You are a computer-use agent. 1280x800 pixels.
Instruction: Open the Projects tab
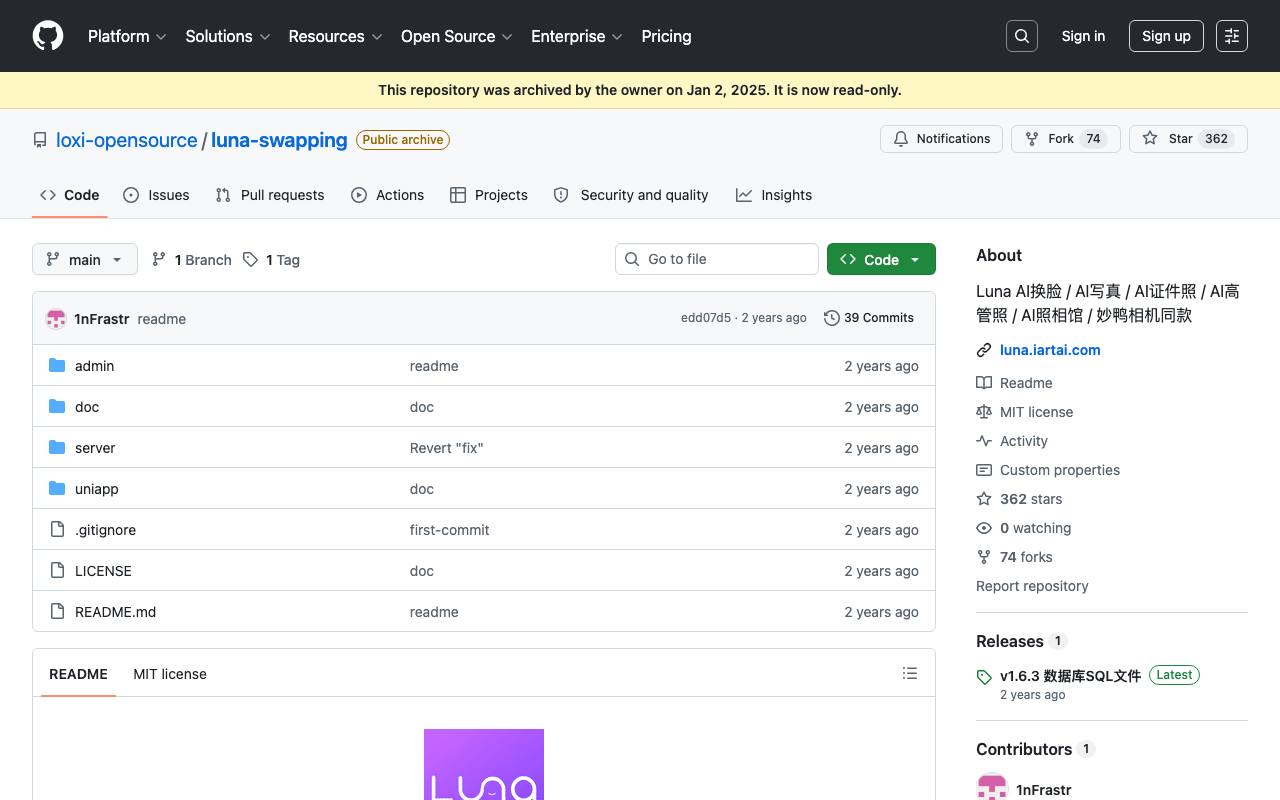[x=489, y=195]
